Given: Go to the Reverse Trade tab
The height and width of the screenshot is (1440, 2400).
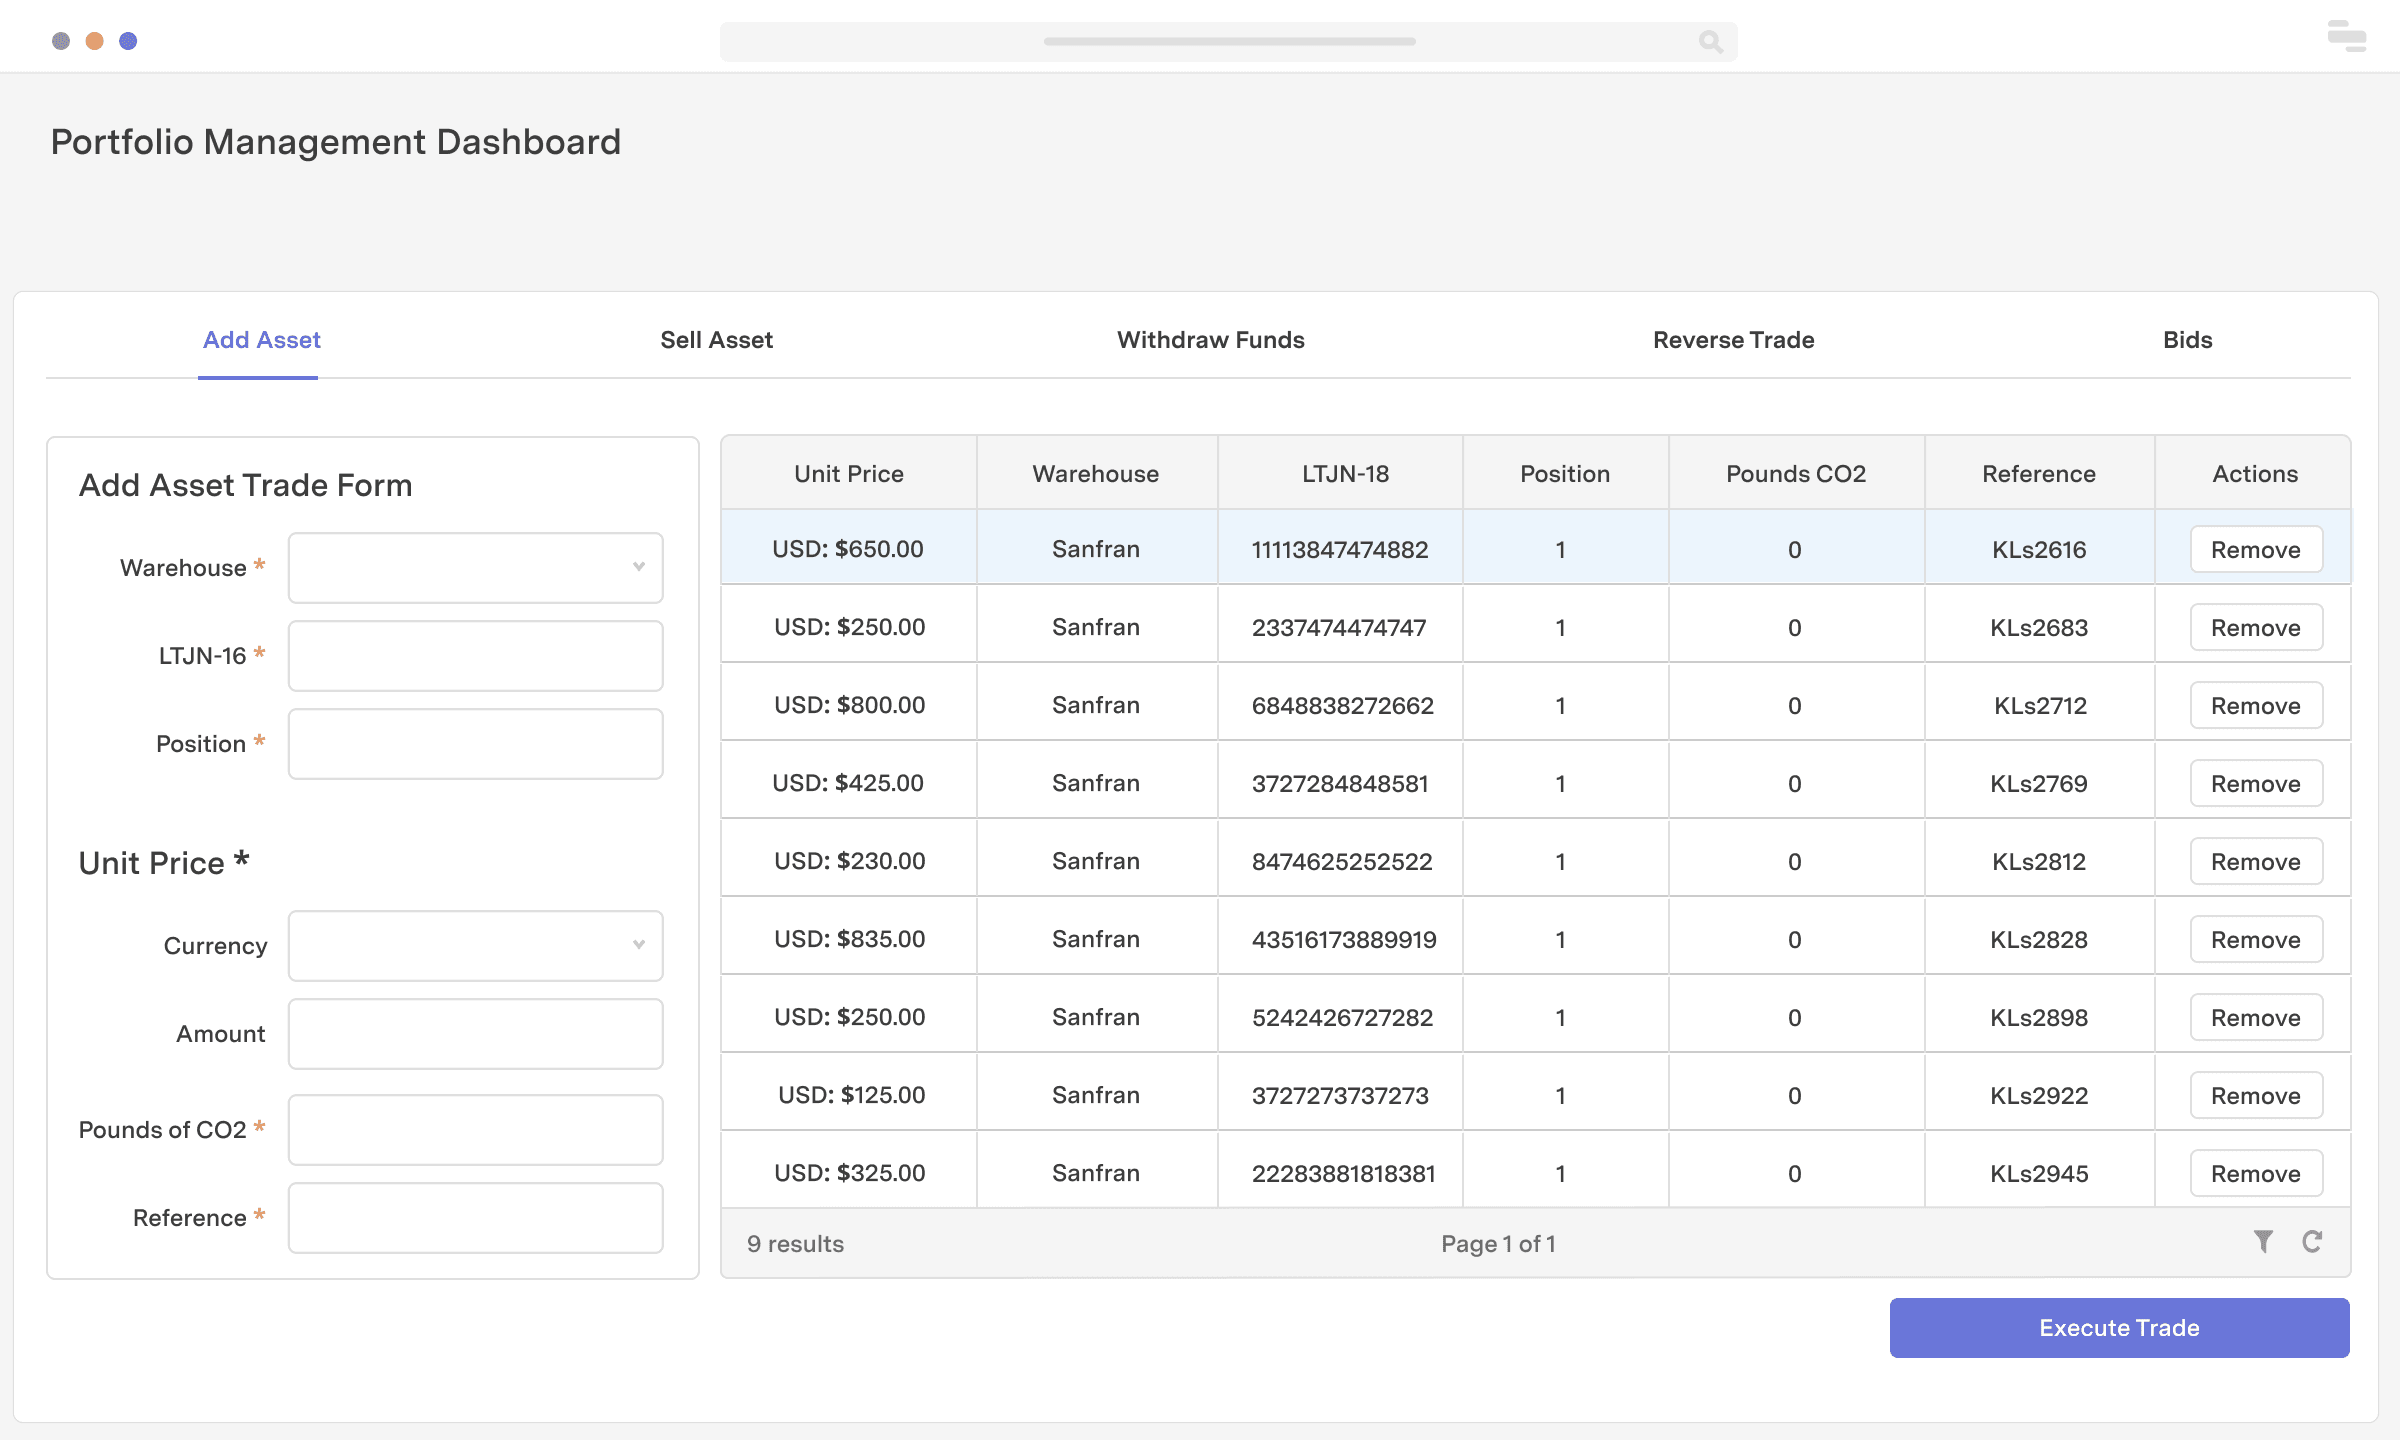Looking at the screenshot, I should [1733, 340].
